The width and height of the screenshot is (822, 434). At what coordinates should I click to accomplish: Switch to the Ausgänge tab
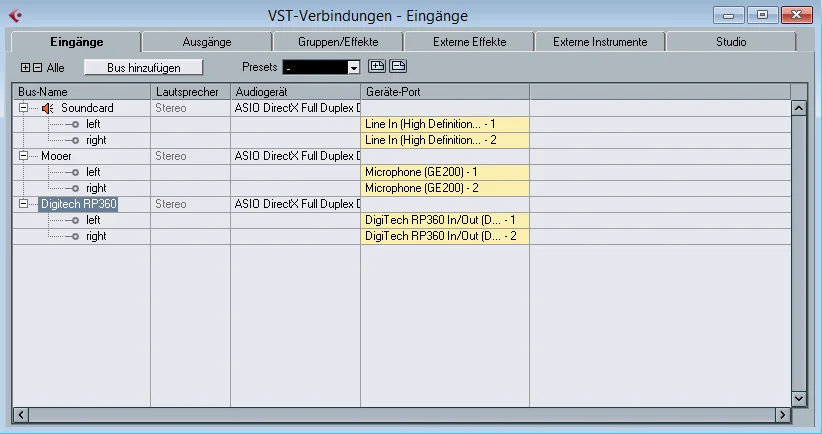pyautogui.click(x=207, y=42)
